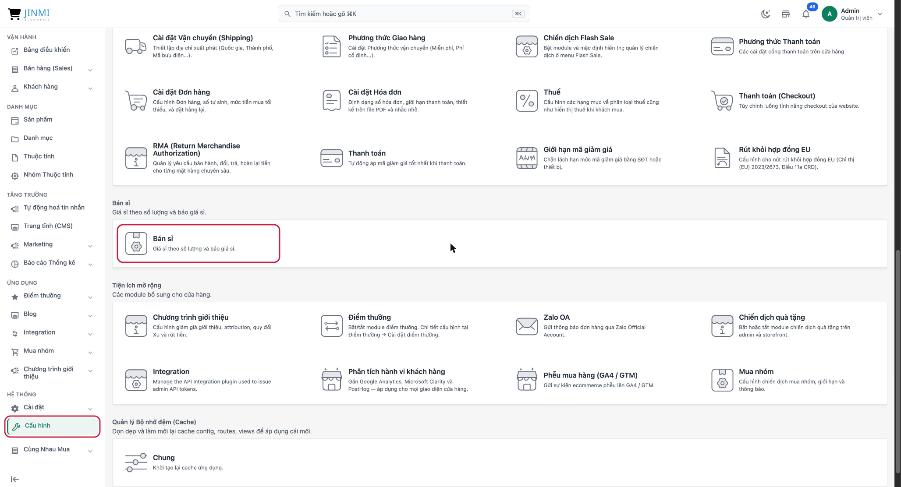901x487 pixels.
Task: Click the Phương thức Giao hàng icon
Action: (x=332, y=47)
